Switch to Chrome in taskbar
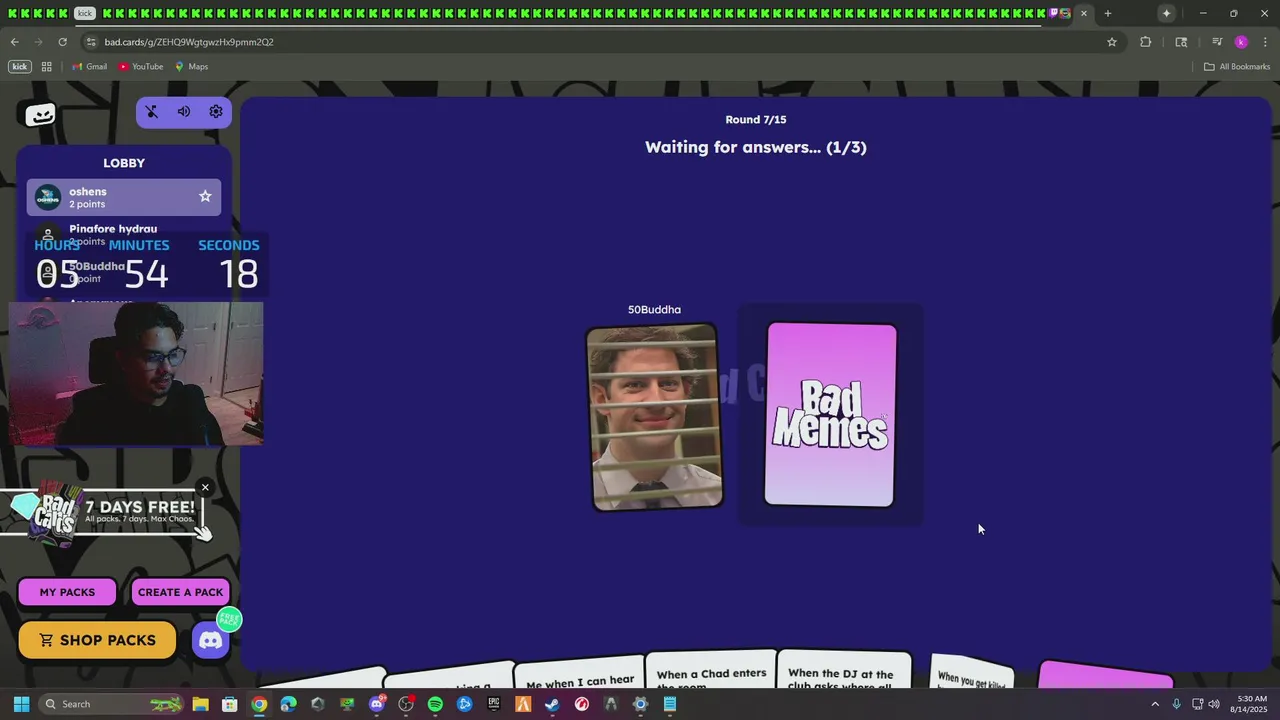This screenshot has width=1280, height=720. (x=259, y=704)
